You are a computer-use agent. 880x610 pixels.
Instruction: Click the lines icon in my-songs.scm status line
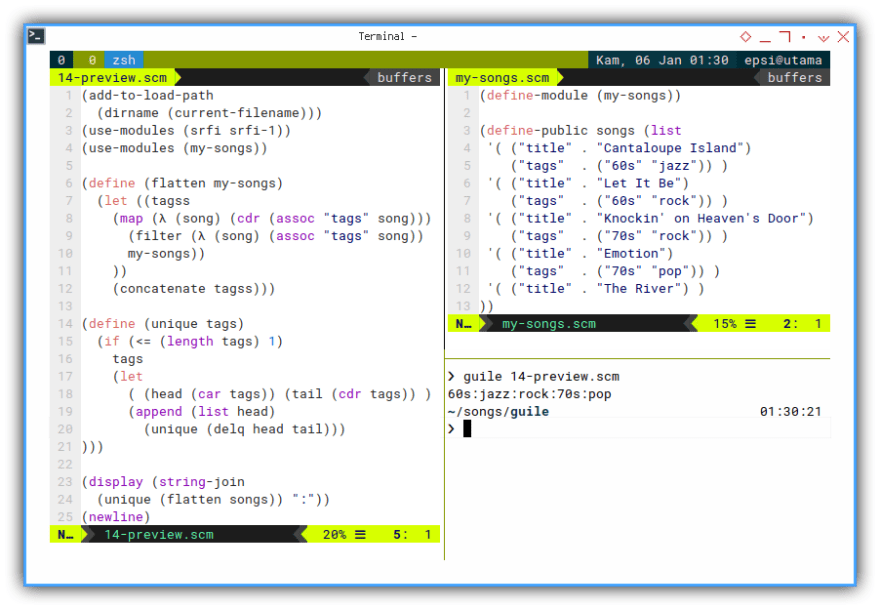click(x=750, y=324)
